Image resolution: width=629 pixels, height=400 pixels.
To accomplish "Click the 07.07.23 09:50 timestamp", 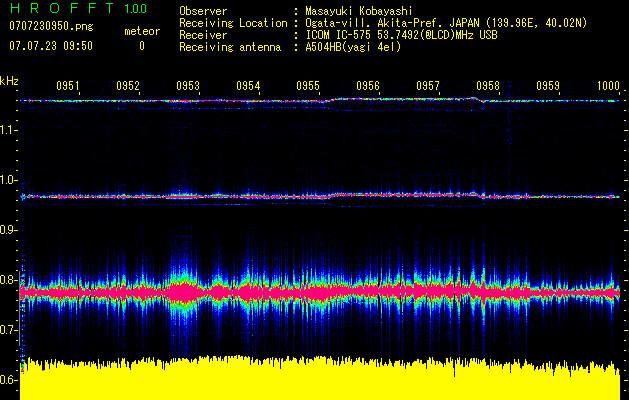I will pos(50,46).
